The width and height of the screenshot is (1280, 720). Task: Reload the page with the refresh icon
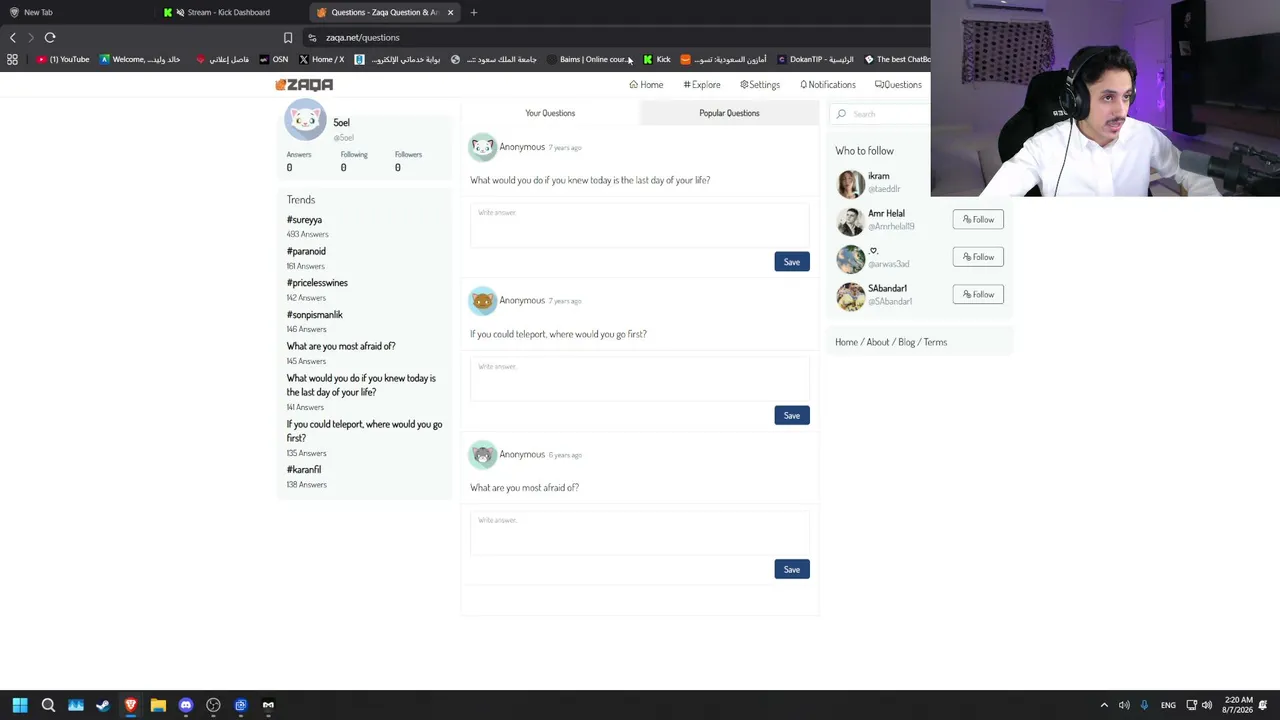click(x=50, y=37)
